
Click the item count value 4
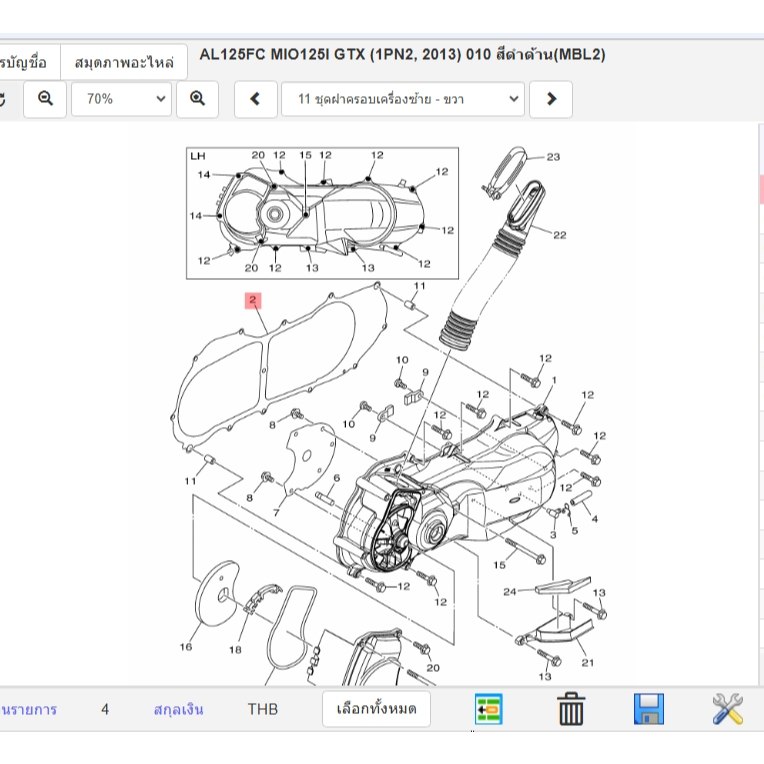[105, 709]
